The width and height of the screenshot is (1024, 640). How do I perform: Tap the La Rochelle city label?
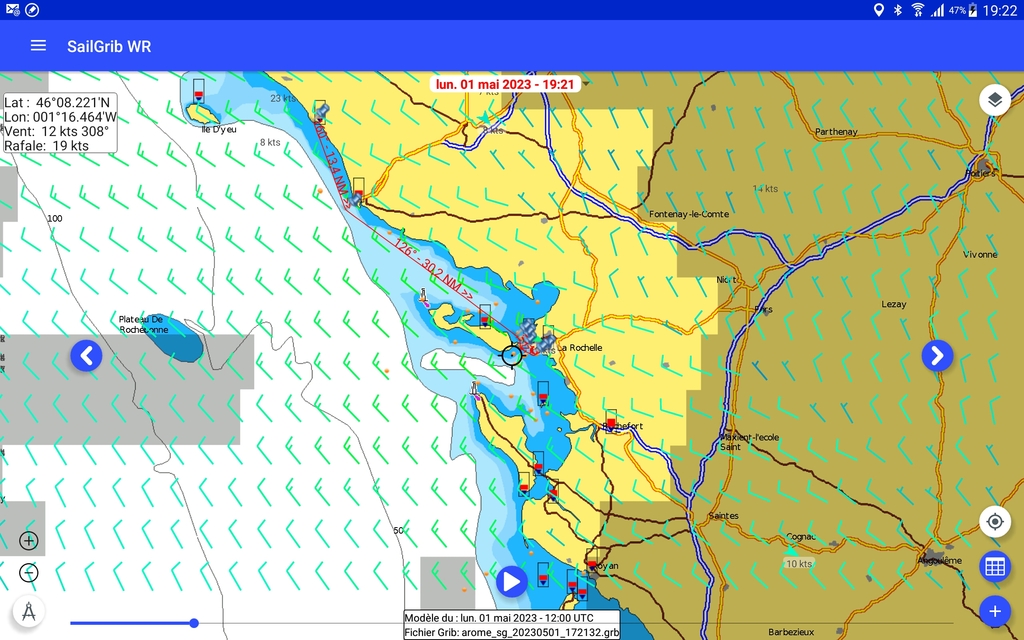579,347
